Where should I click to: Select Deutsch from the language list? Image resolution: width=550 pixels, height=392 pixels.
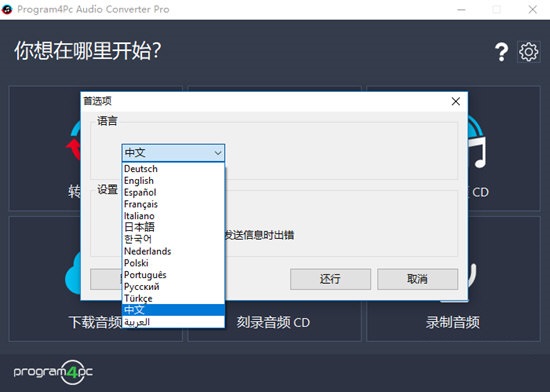click(x=173, y=169)
